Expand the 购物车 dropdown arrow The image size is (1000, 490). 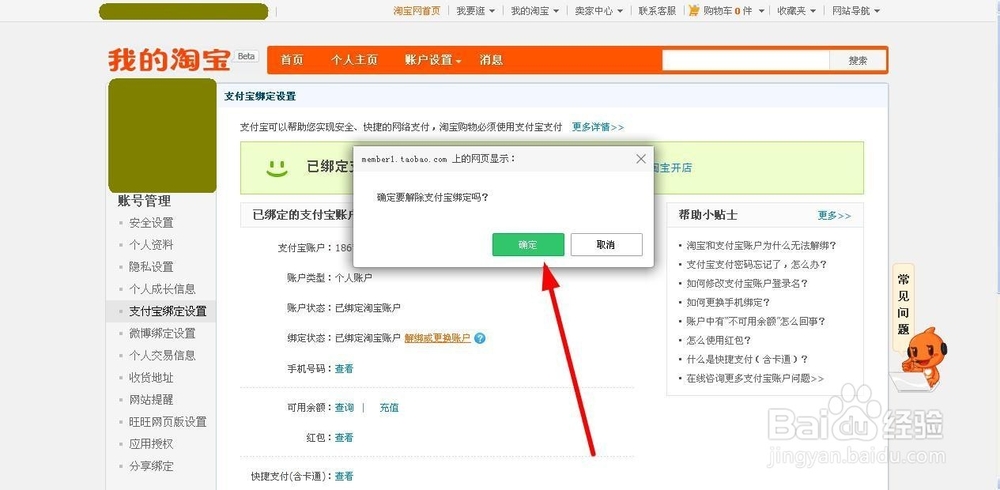pyautogui.click(x=761, y=11)
